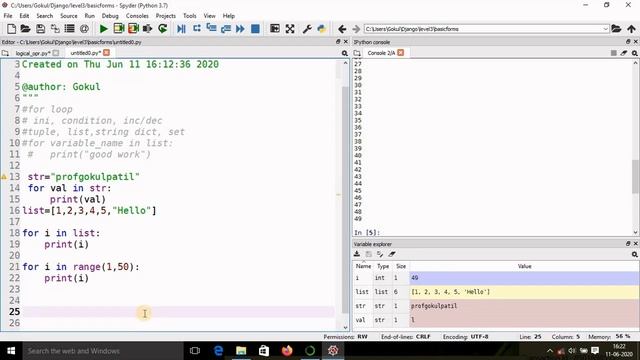Browse for a working directory folder icon
Viewport: 640px width, 360px height.
pos(616,29)
